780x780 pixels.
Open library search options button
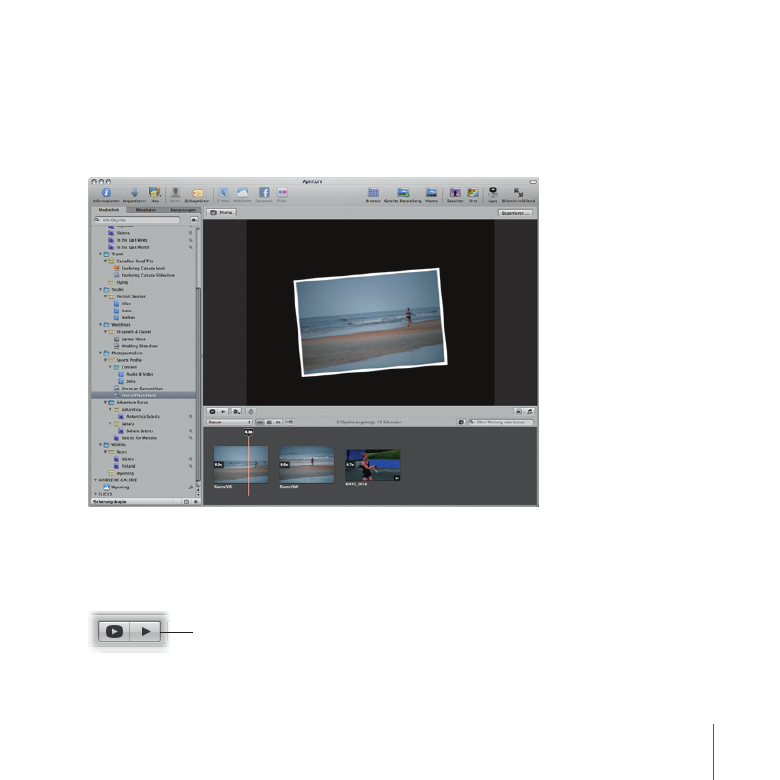tap(194, 219)
